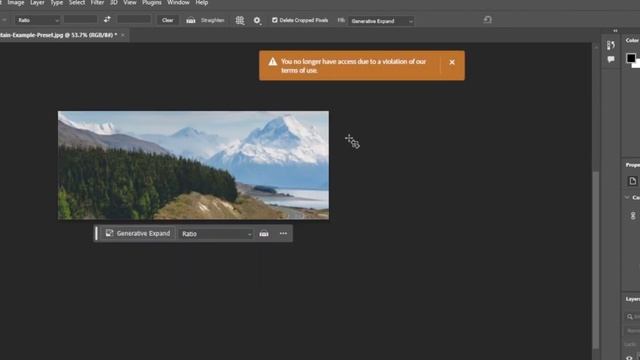Grab the contextual task bar handle
Viewport: 640px width, 360px height.
[x=96, y=233]
